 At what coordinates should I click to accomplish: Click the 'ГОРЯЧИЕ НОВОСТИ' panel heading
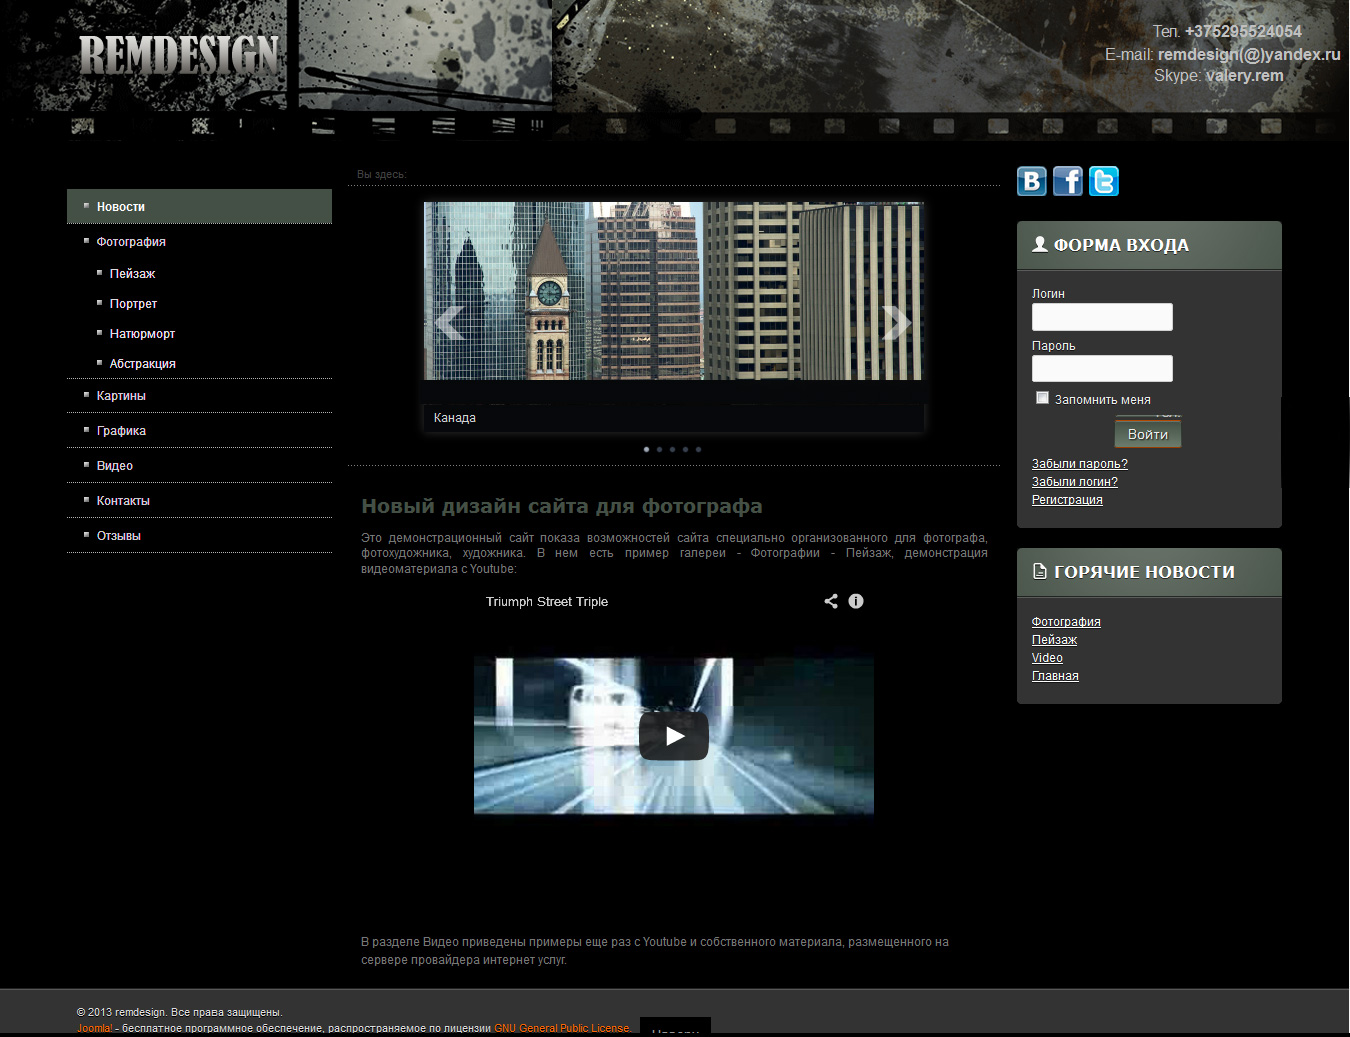pos(1144,572)
